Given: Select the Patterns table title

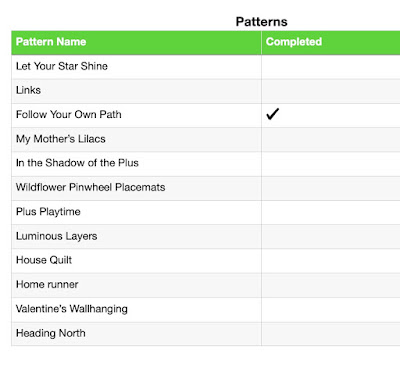Looking at the screenshot, I should pos(261,22).
